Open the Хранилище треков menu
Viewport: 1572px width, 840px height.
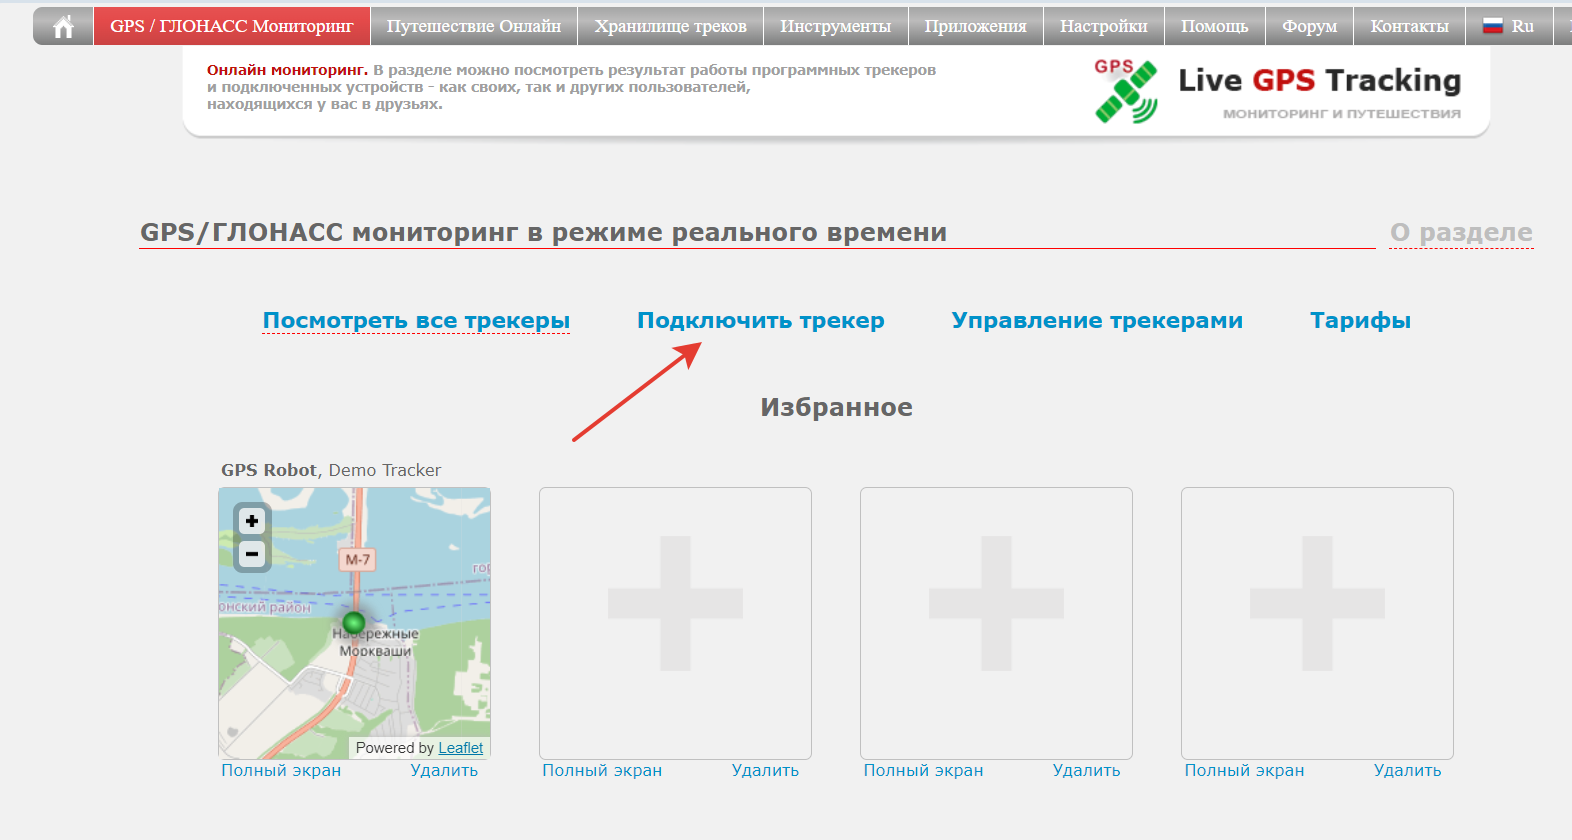pyautogui.click(x=670, y=27)
